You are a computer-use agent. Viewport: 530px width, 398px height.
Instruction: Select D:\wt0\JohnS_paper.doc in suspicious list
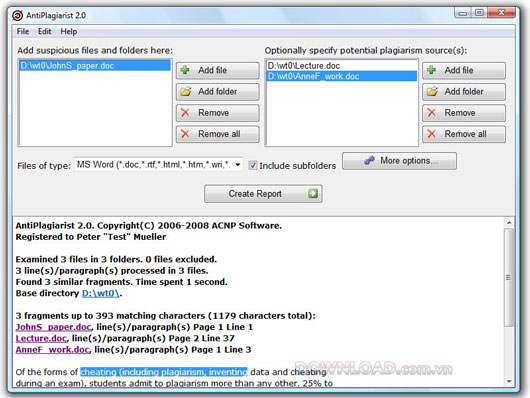pos(95,66)
